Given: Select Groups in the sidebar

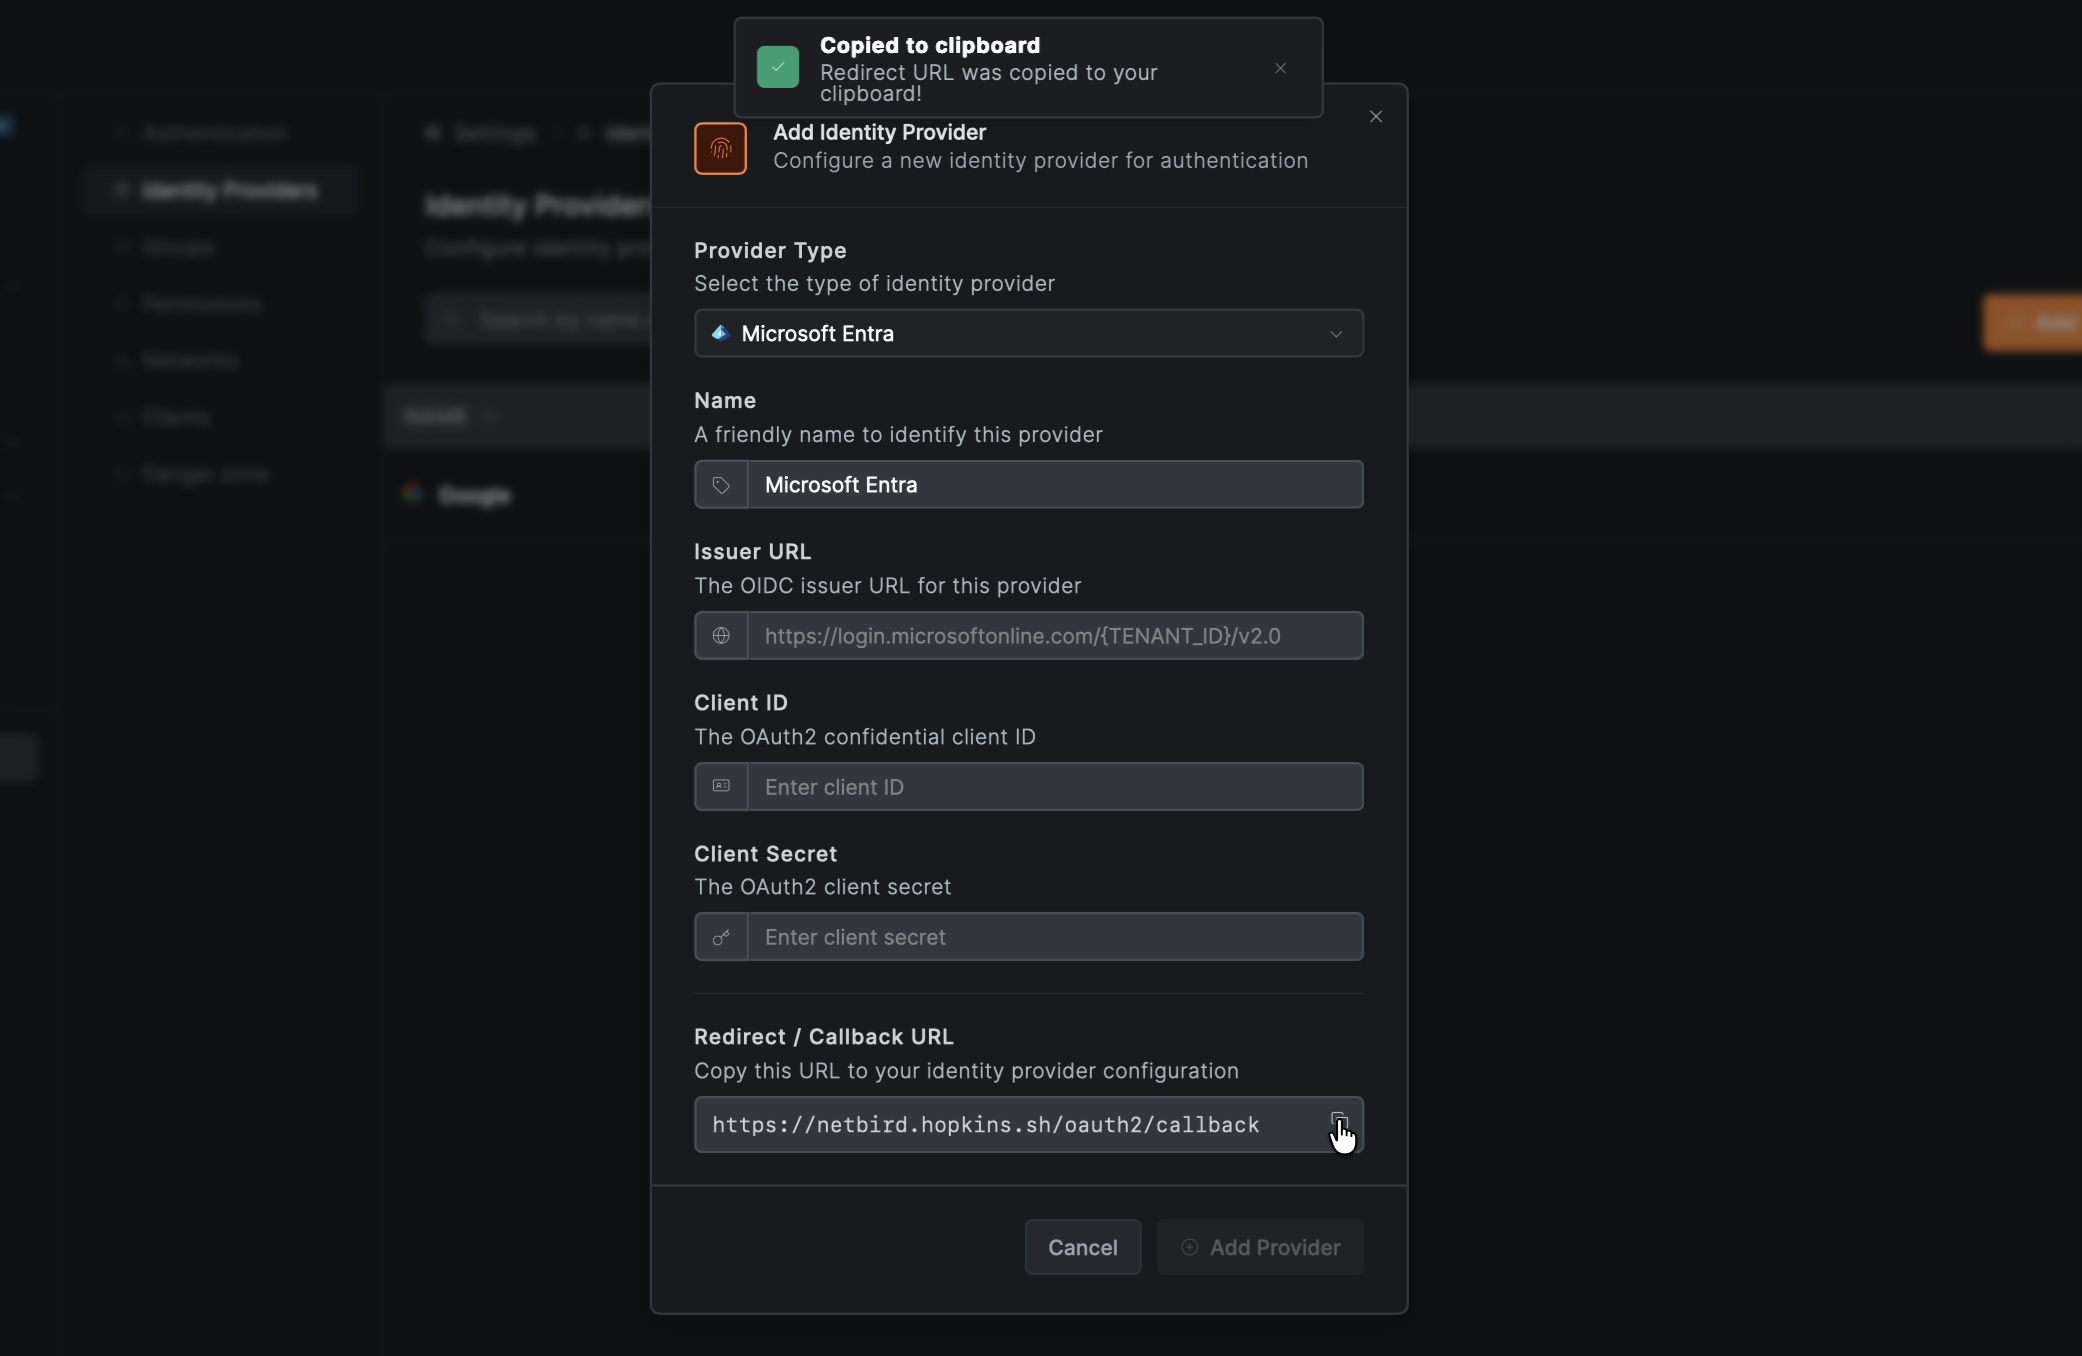Looking at the screenshot, I should click(x=177, y=247).
